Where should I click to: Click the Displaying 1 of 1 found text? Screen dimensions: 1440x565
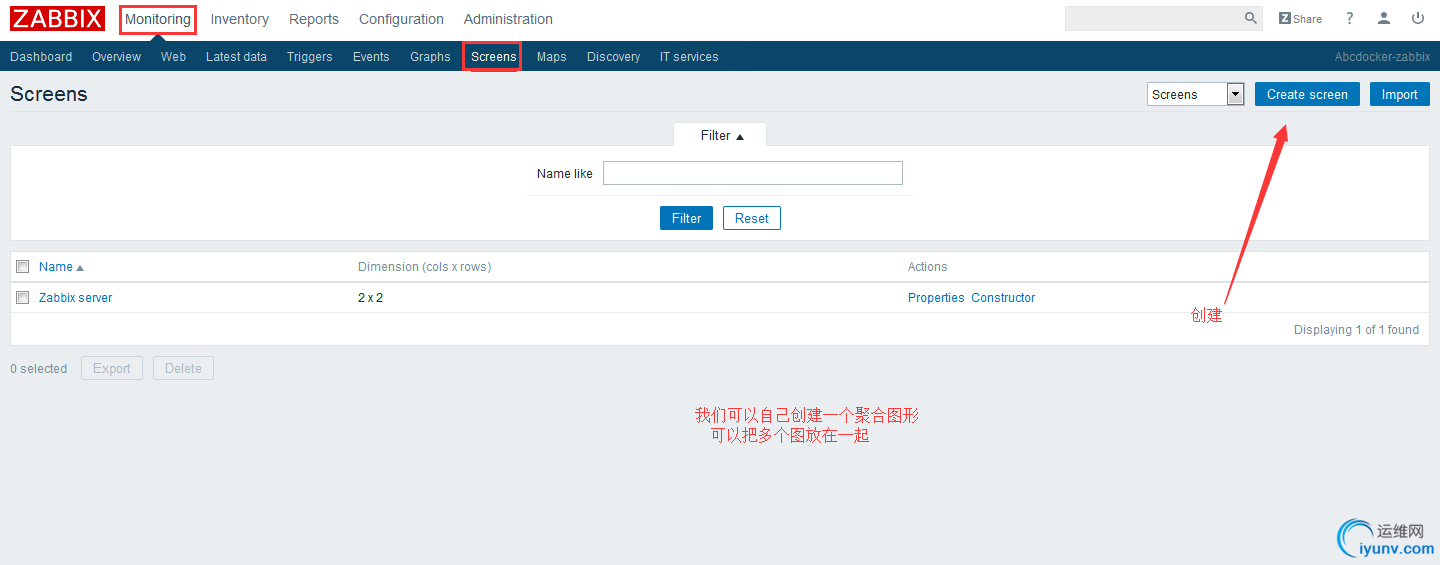pyautogui.click(x=1356, y=330)
